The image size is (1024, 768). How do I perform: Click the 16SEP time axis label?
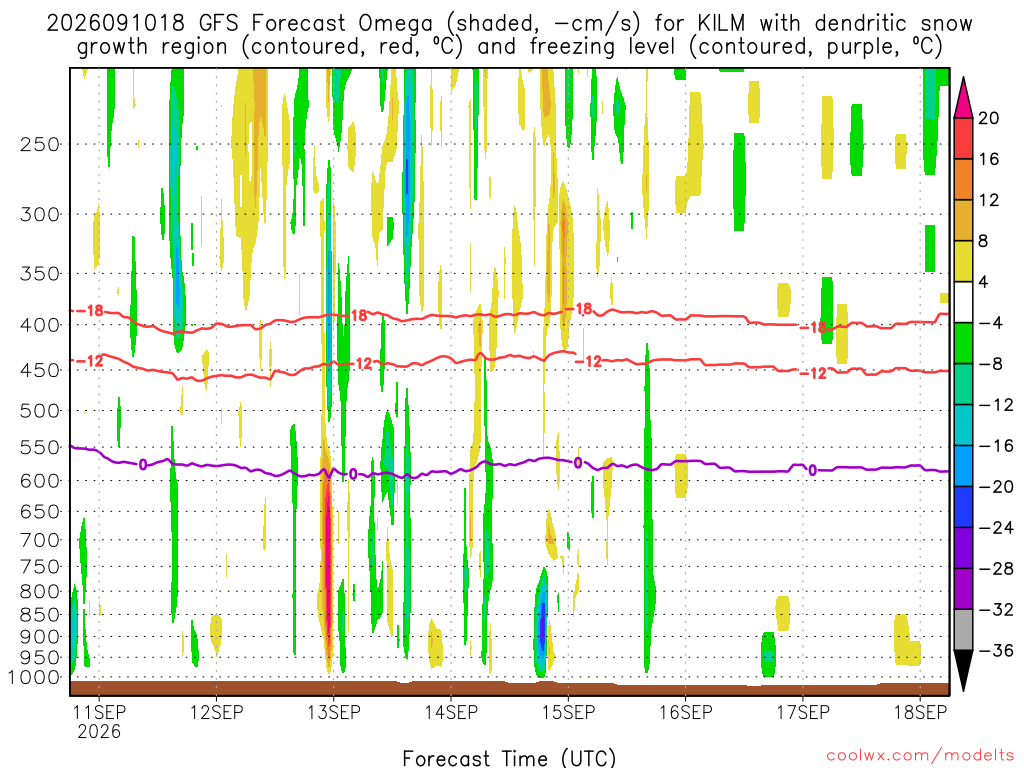[x=686, y=712]
